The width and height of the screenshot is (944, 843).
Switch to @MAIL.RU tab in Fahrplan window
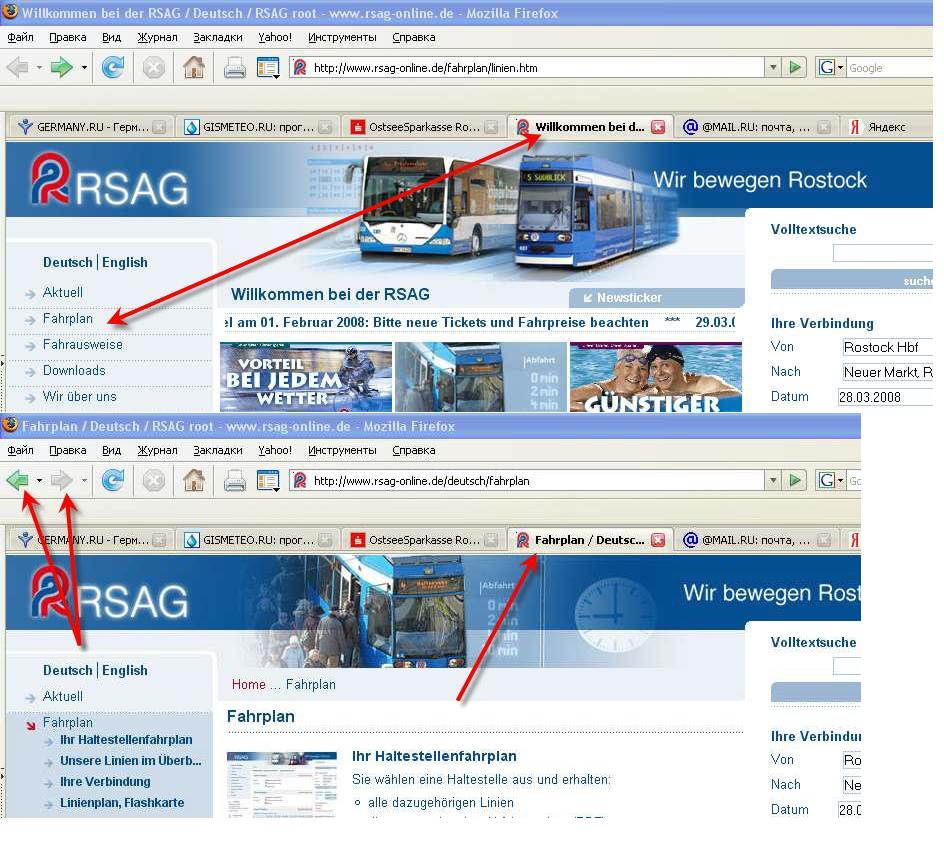point(754,540)
